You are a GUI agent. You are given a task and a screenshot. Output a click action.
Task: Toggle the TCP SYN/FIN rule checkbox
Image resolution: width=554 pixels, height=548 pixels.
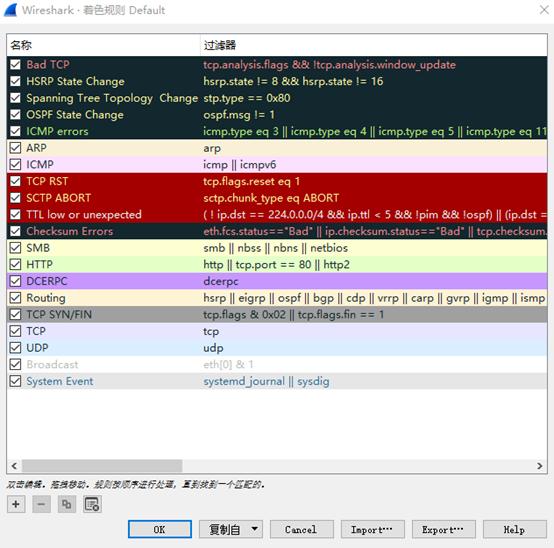[x=15, y=314]
